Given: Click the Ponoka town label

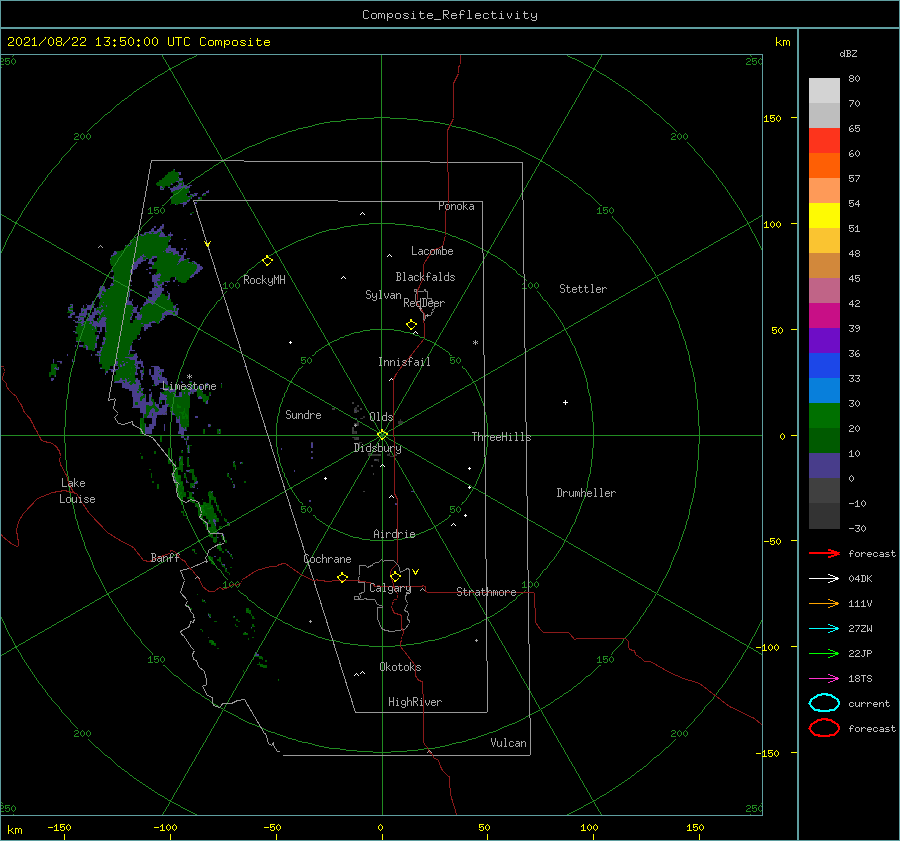Looking at the screenshot, I should coord(456,206).
